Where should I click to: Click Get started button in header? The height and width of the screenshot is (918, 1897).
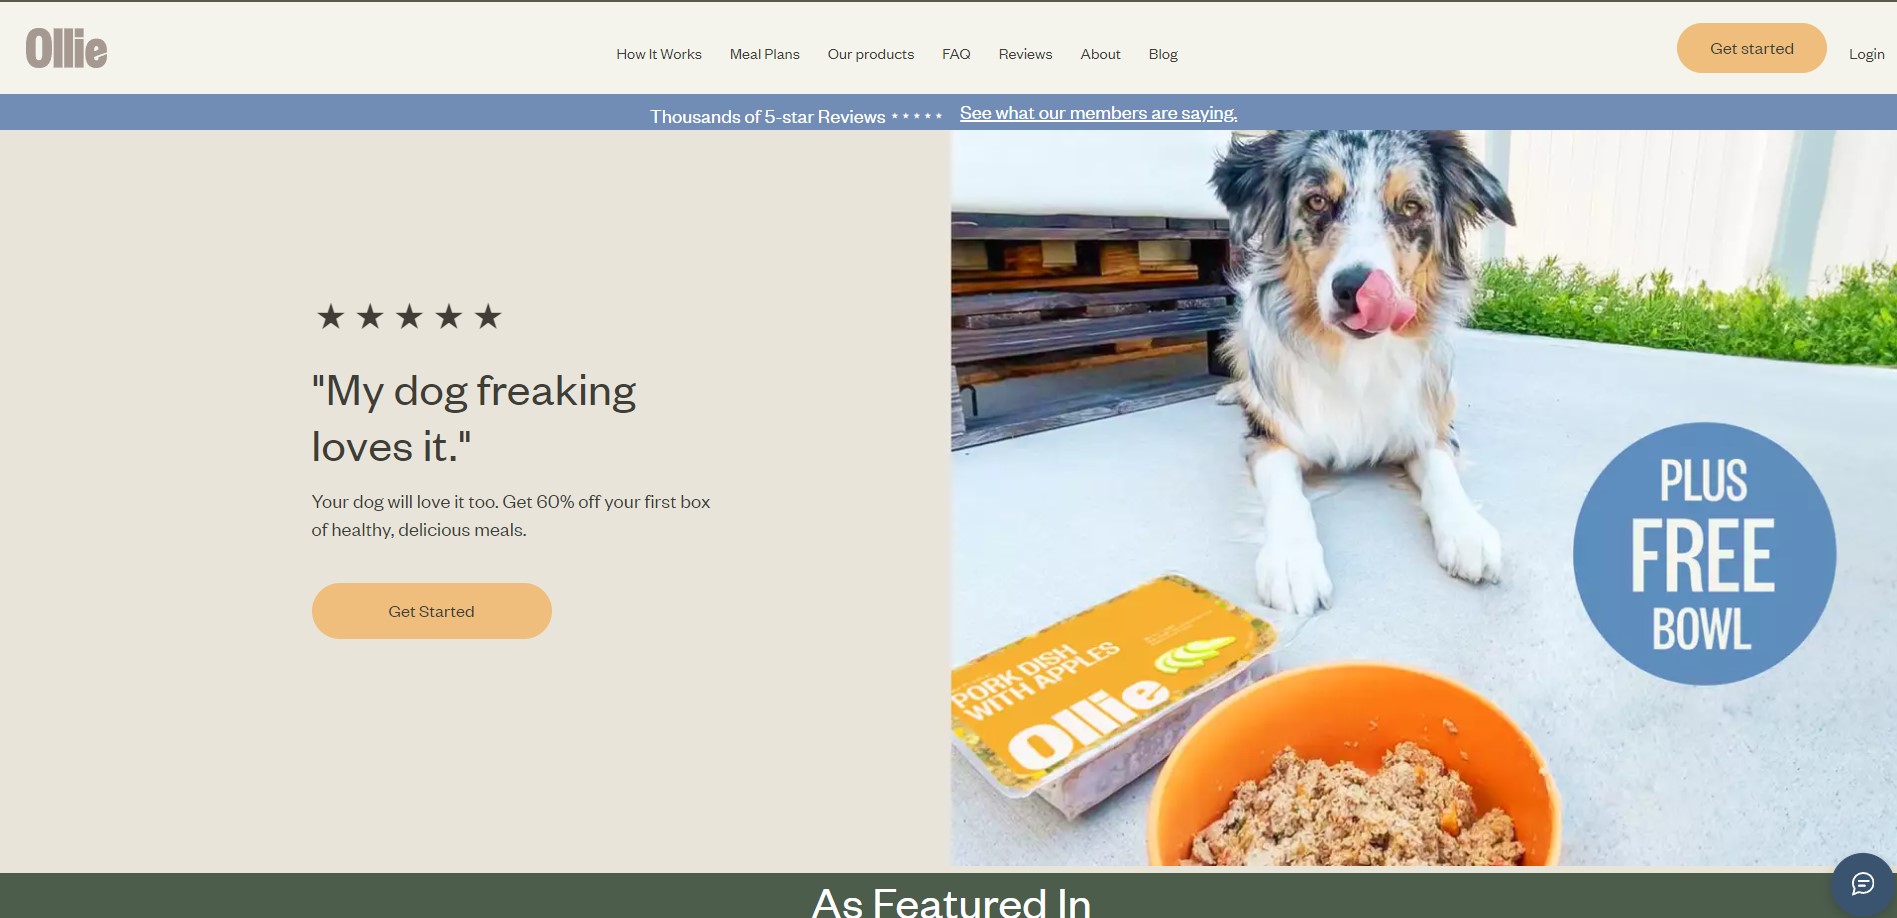click(1752, 48)
